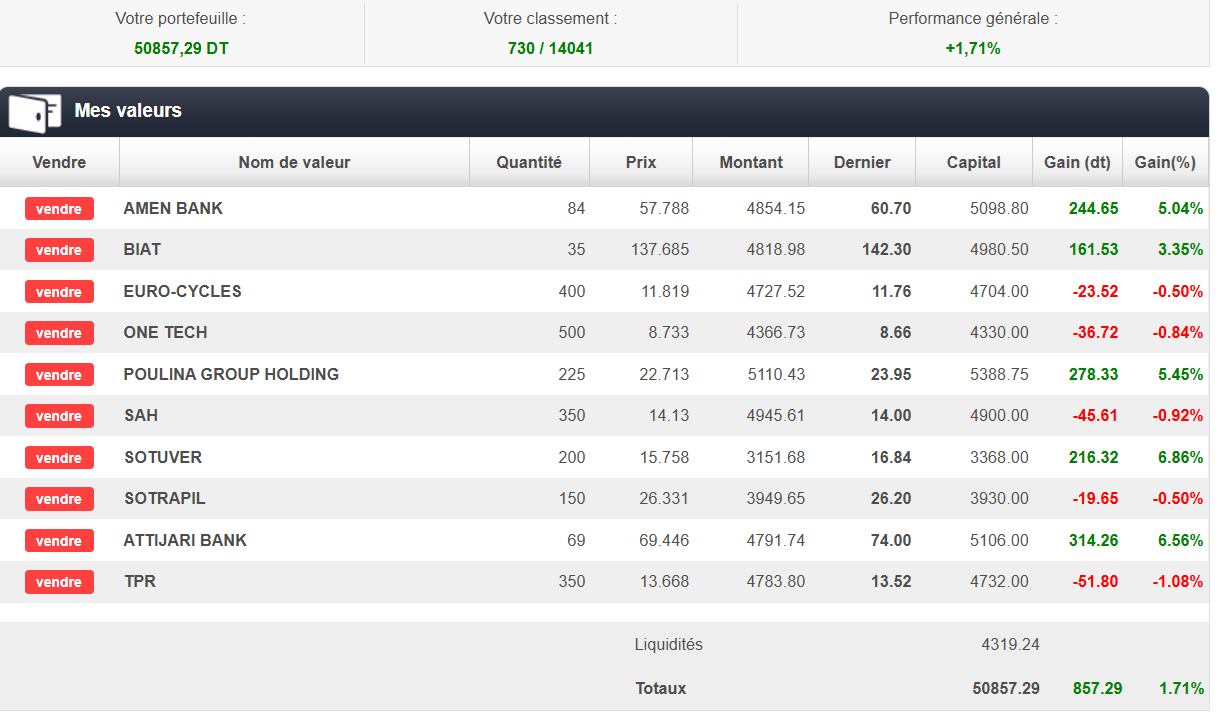Open the AMEN BANK stock name

173,209
